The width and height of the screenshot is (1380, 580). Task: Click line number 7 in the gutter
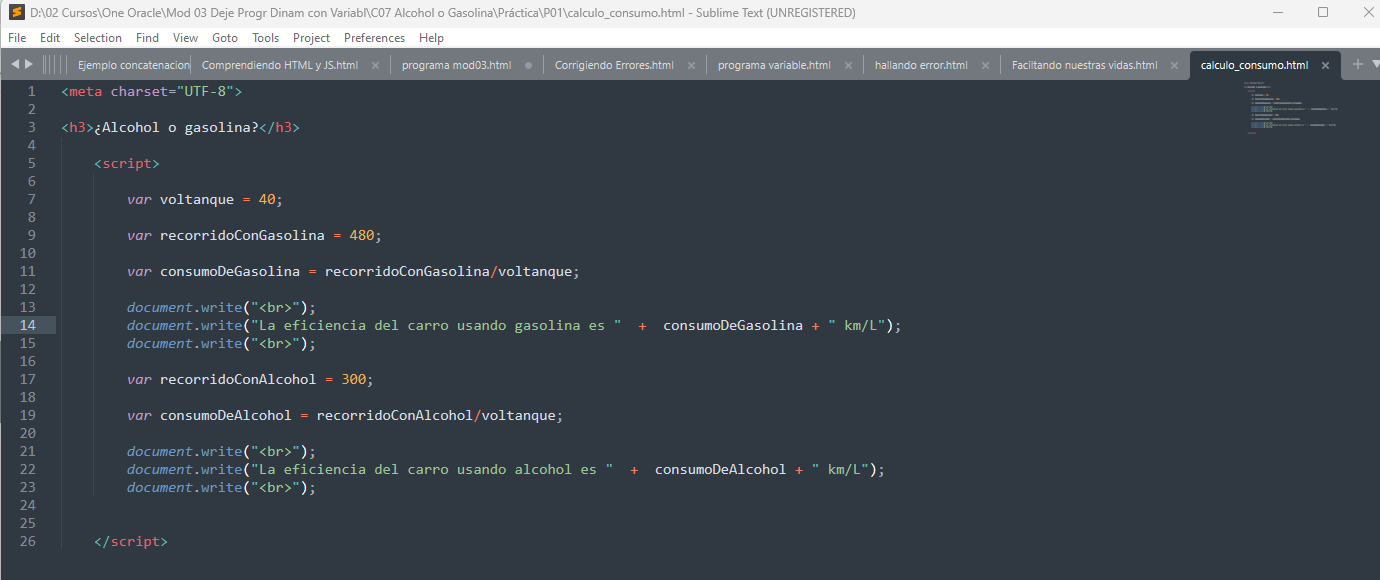click(x=31, y=199)
